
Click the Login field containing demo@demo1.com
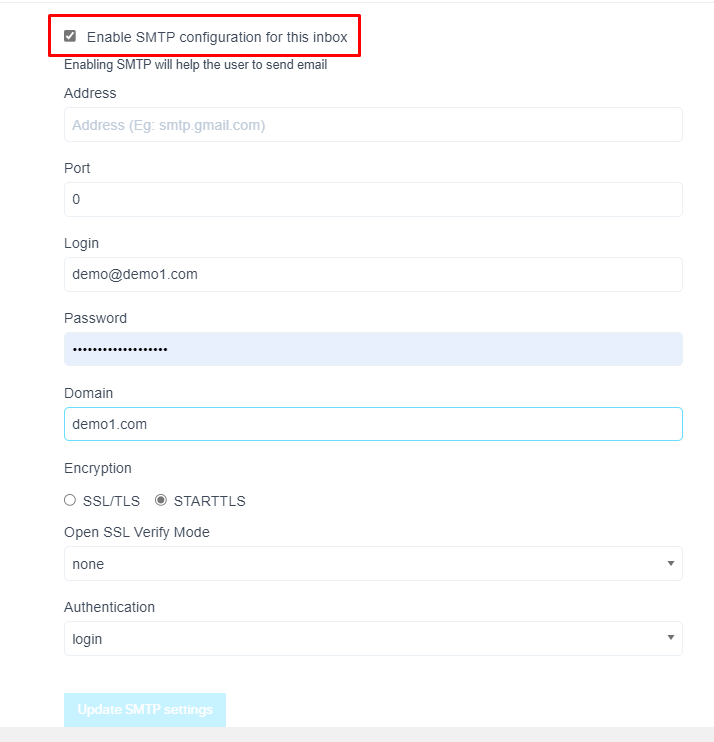(373, 274)
